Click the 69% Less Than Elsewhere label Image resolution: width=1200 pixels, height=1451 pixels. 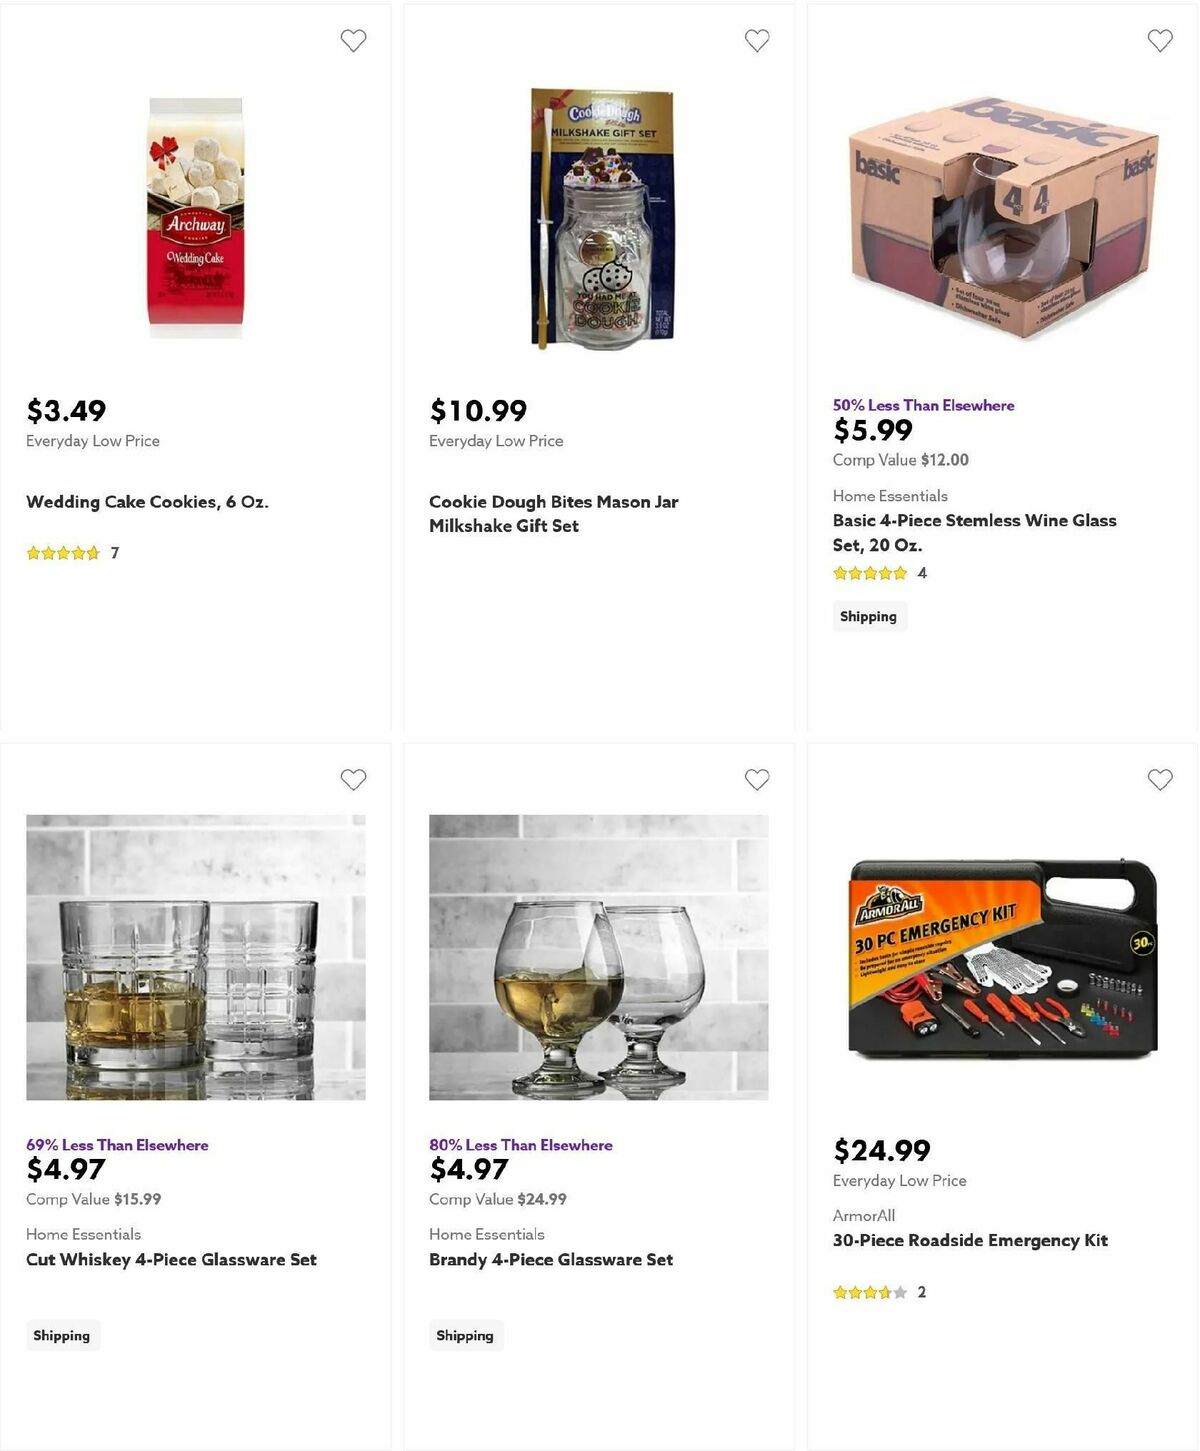pos(116,1144)
